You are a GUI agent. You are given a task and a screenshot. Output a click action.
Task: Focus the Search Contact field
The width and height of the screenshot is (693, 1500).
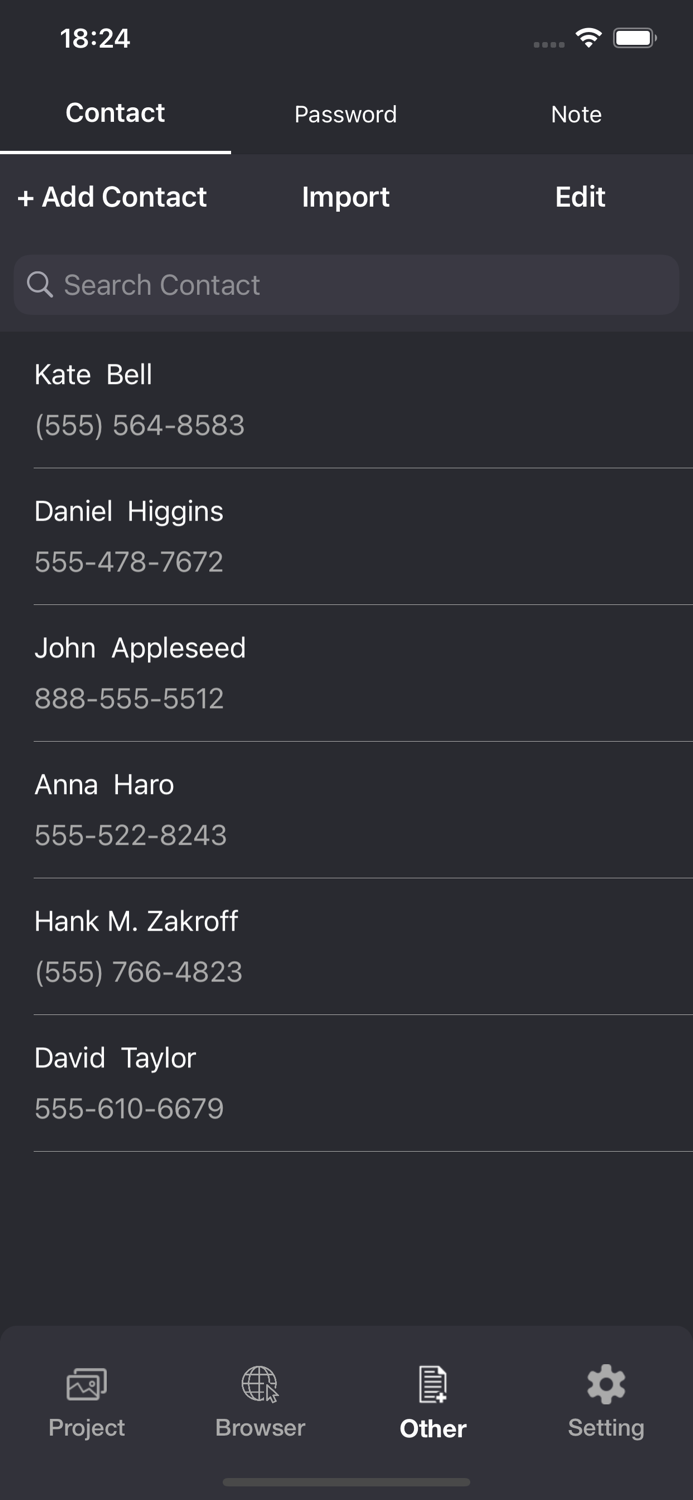(360, 285)
